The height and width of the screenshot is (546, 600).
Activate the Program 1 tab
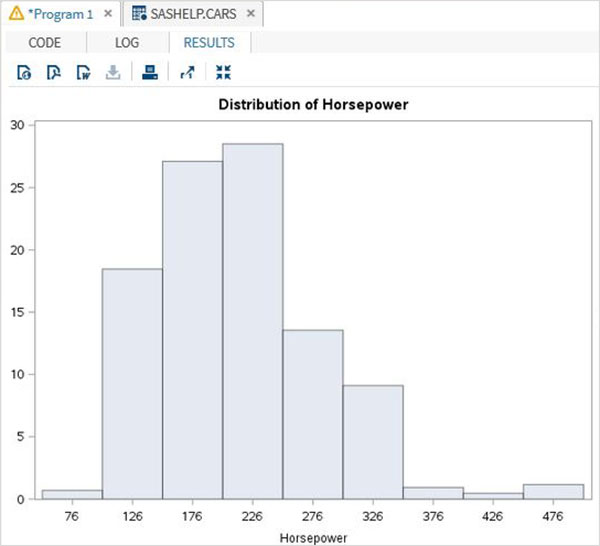coord(62,14)
